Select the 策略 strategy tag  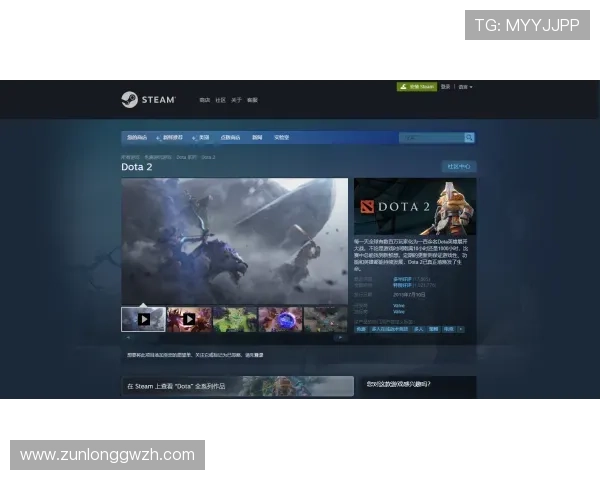pyautogui.click(x=434, y=329)
